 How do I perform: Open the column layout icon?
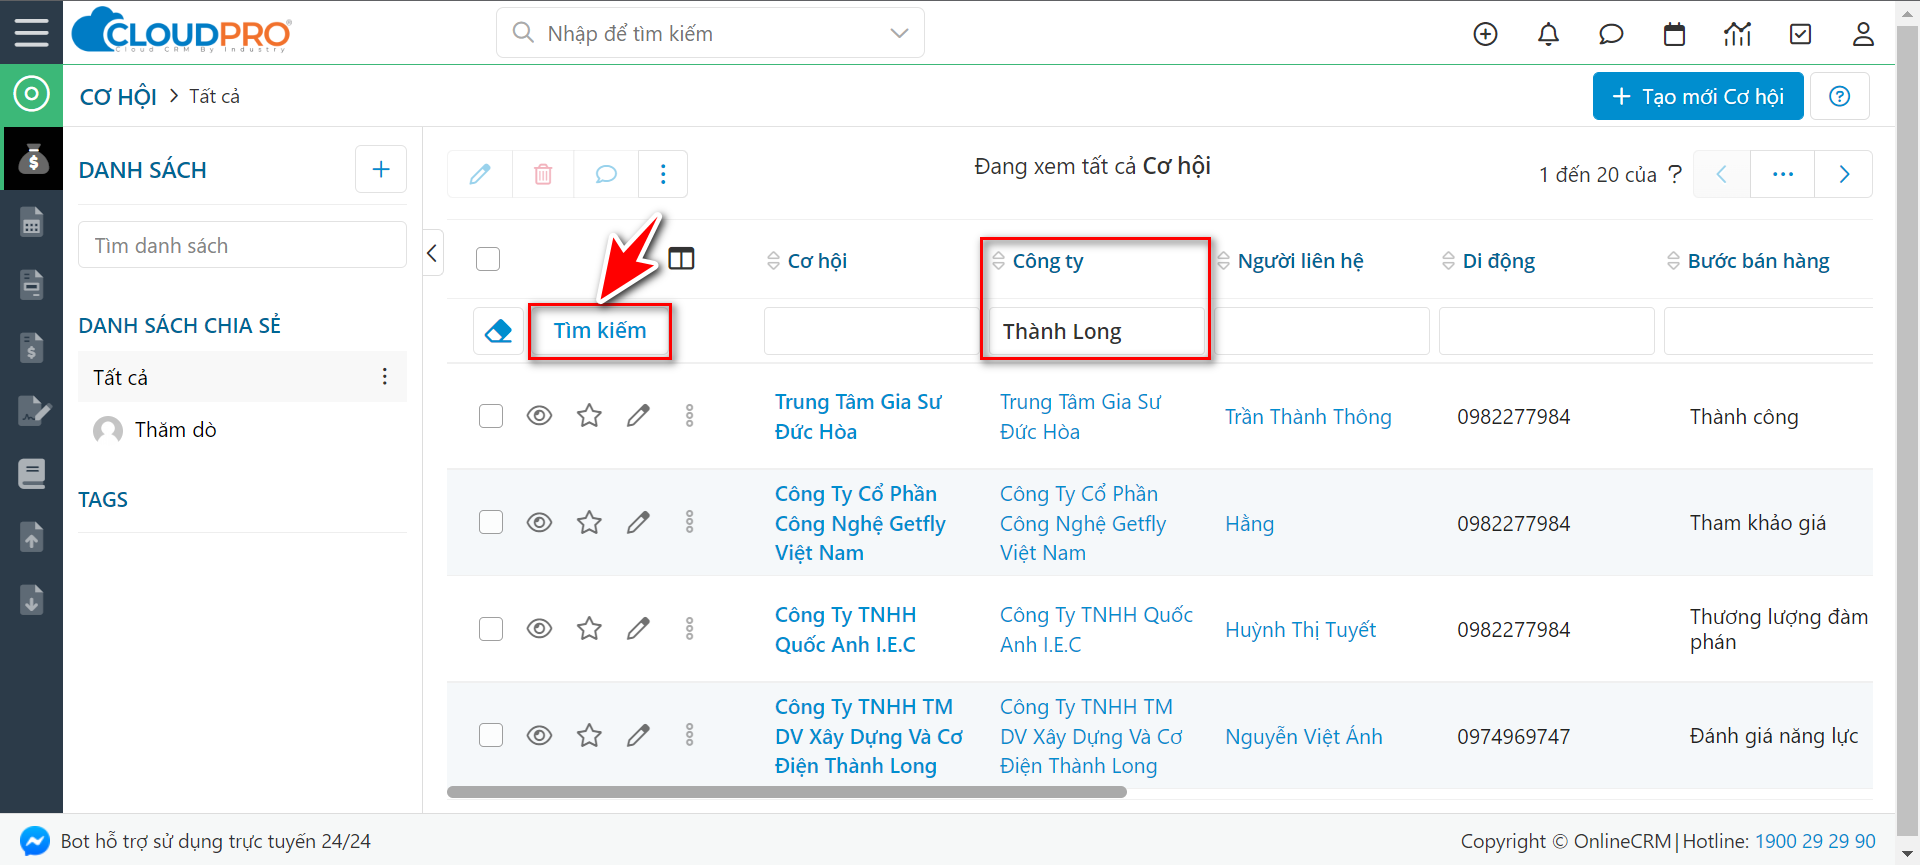(x=681, y=259)
